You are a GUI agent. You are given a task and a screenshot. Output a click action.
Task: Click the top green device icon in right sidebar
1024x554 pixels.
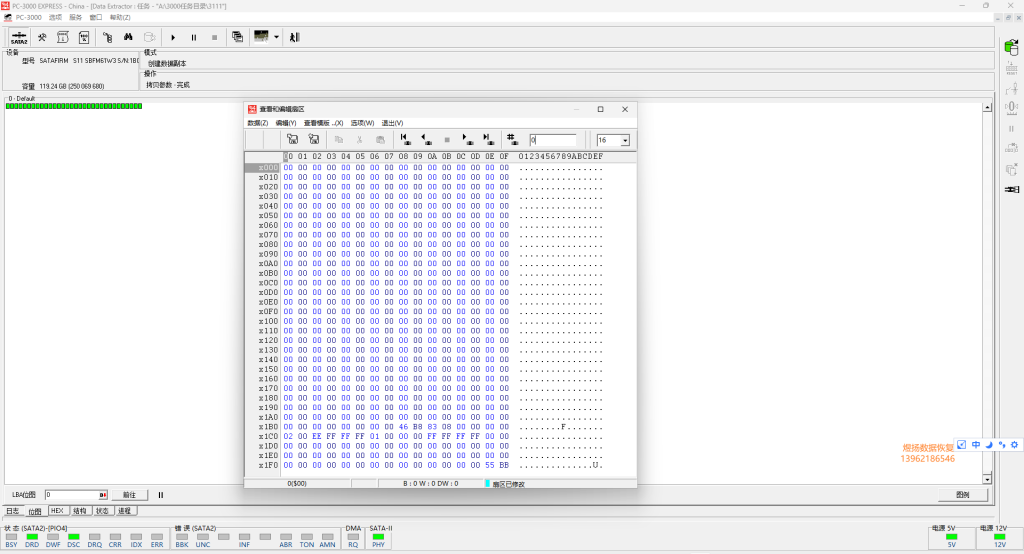(x=1012, y=47)
